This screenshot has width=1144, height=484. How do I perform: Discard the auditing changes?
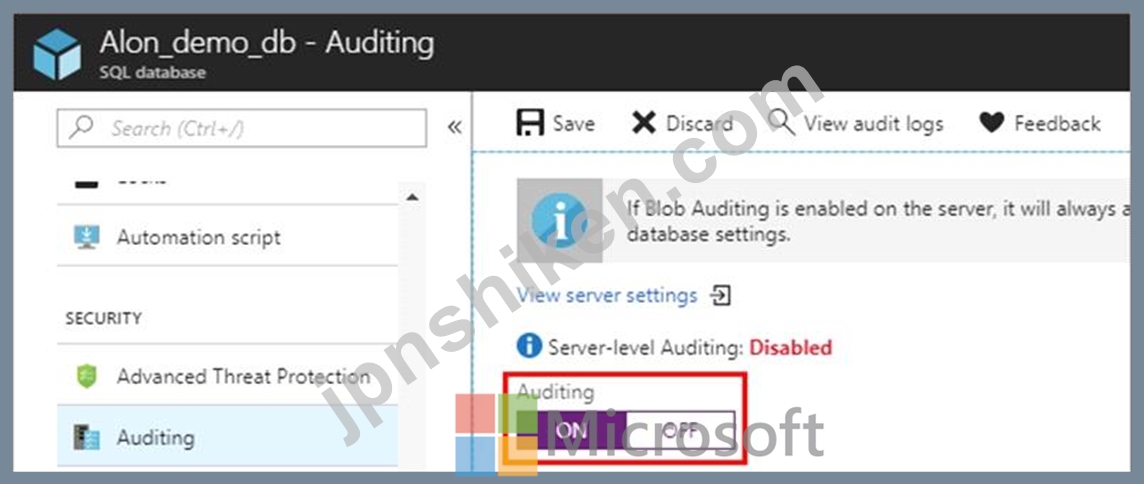pos(681,123)
